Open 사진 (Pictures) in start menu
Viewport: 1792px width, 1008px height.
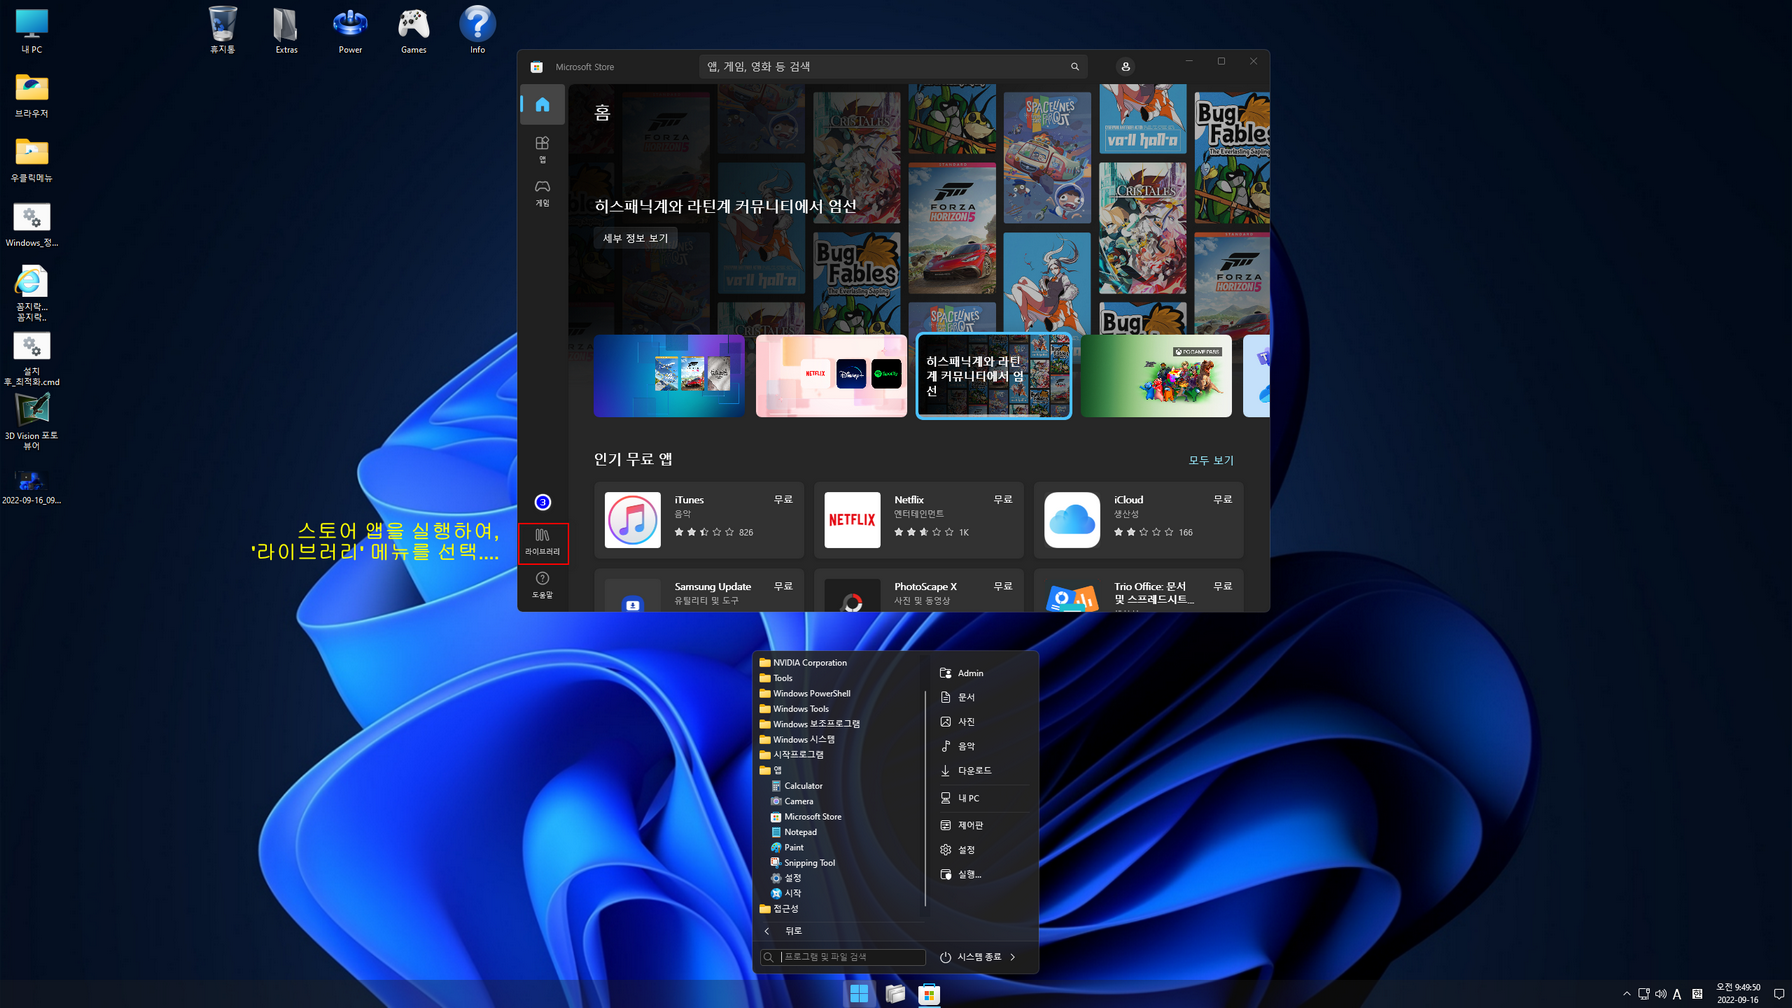(958, 722)
